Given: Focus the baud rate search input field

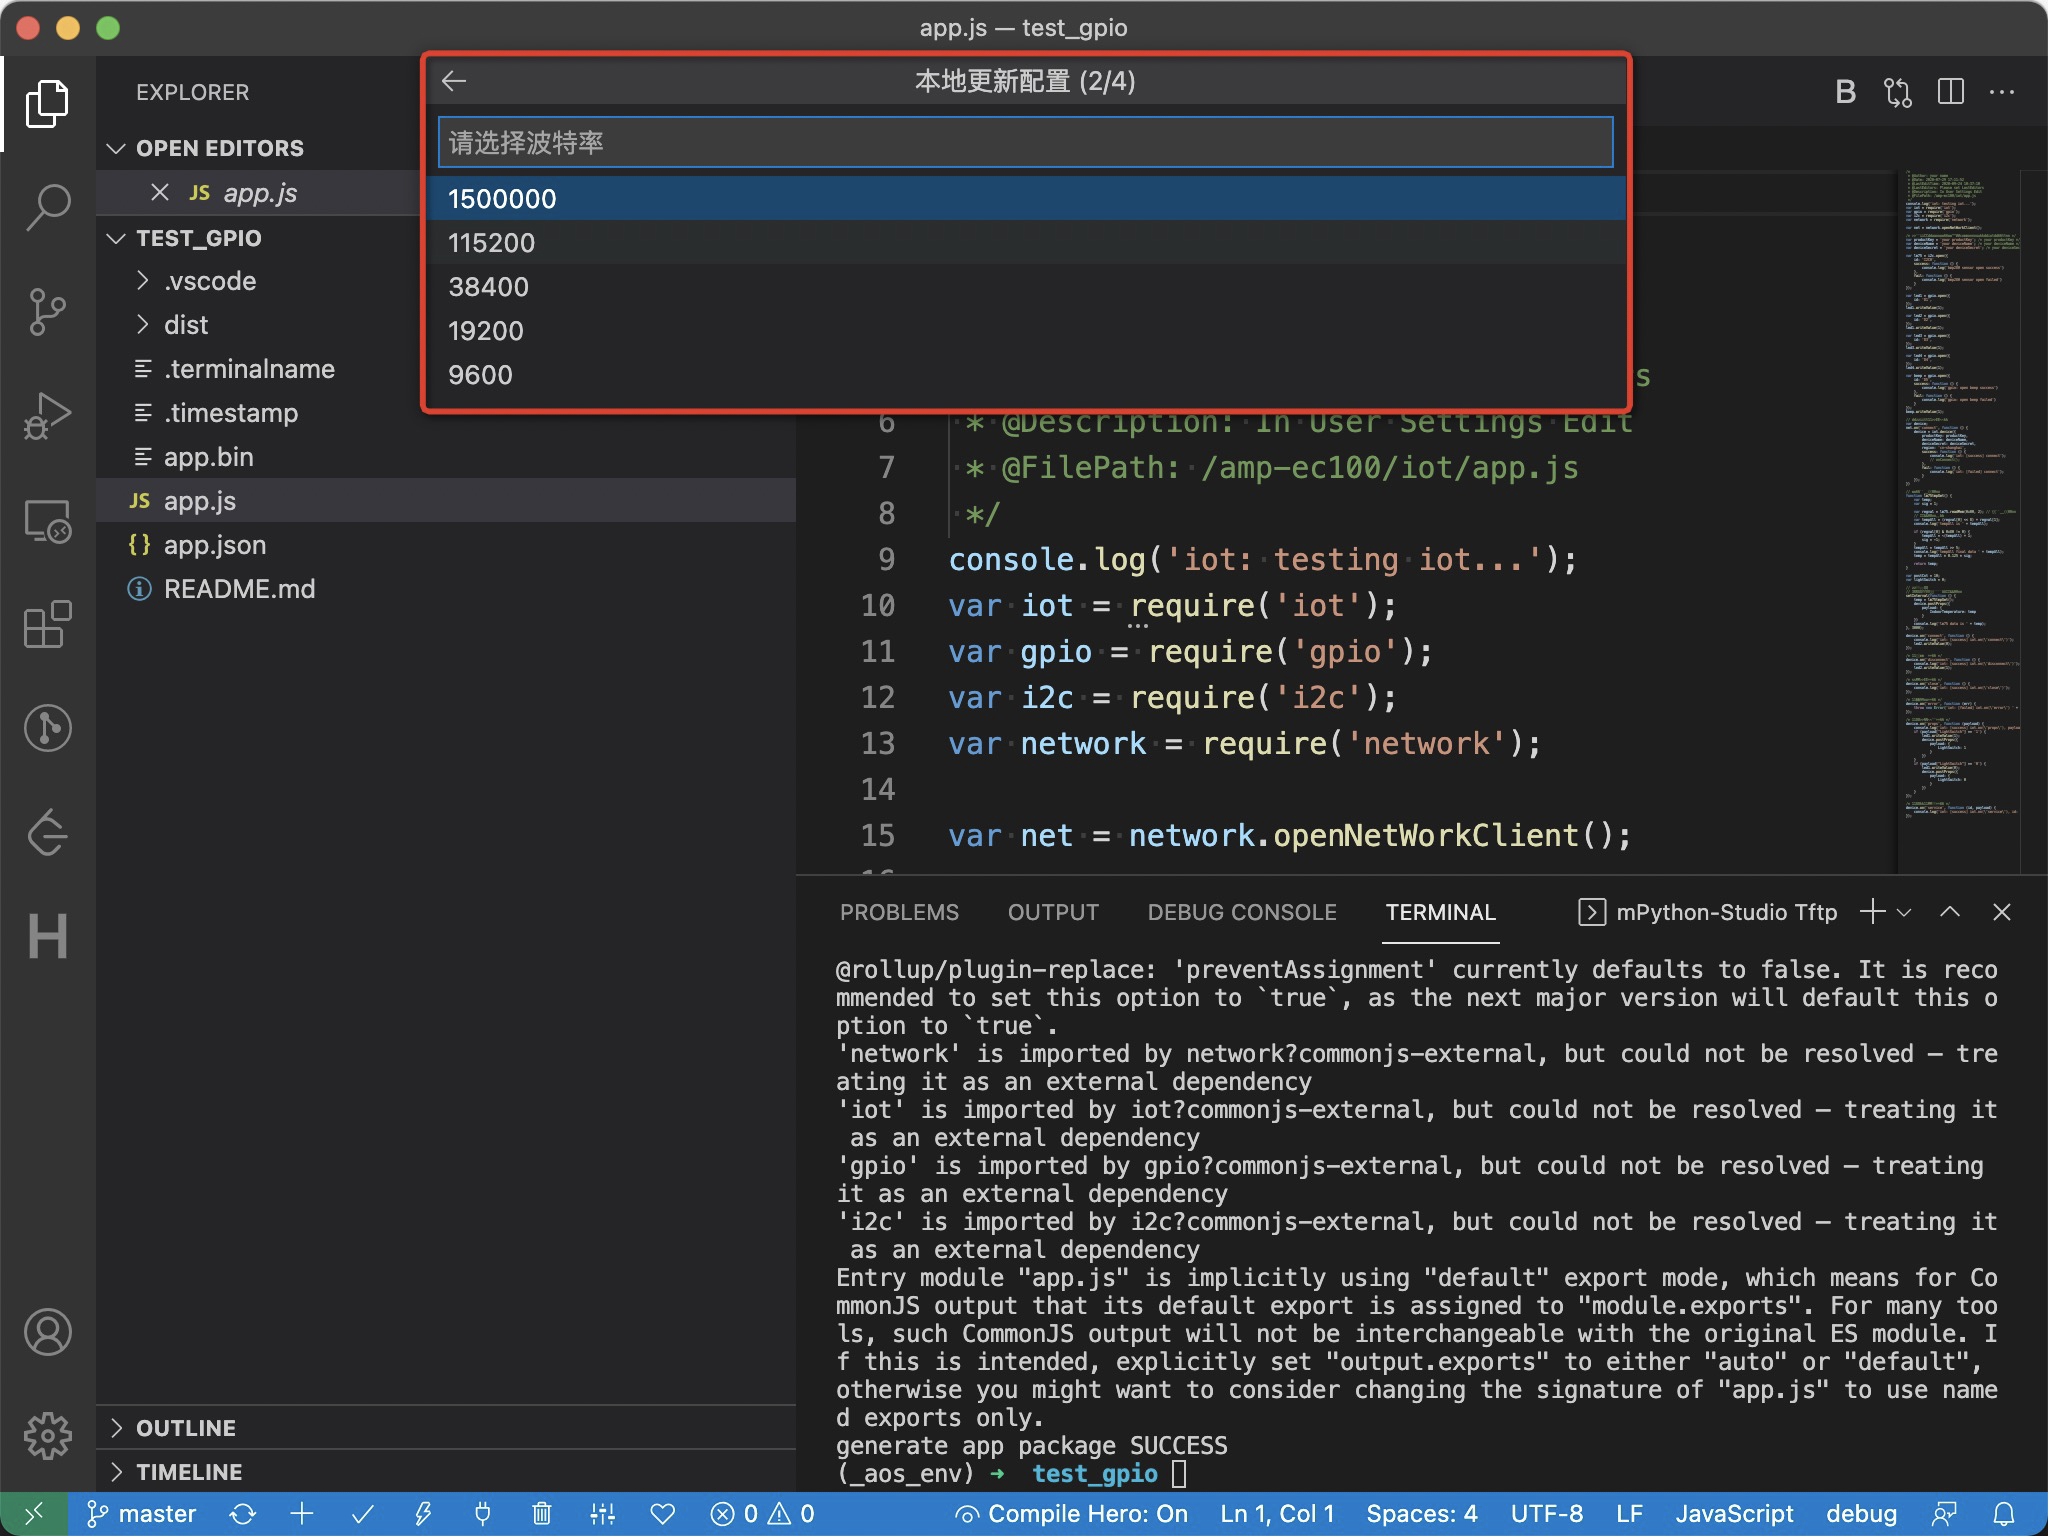Looking at the screenshot, I should click(x=1026, y=142).
